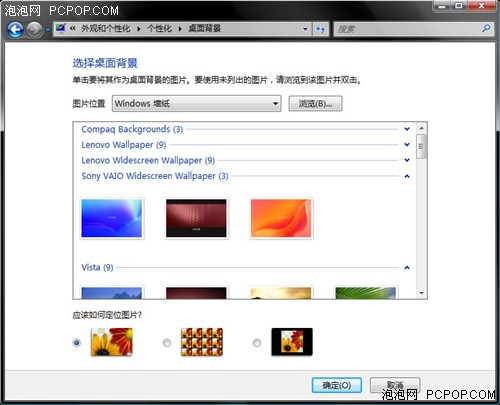
Task: Click the wallpaper list scroll up arrow
Action: (421, 128)
